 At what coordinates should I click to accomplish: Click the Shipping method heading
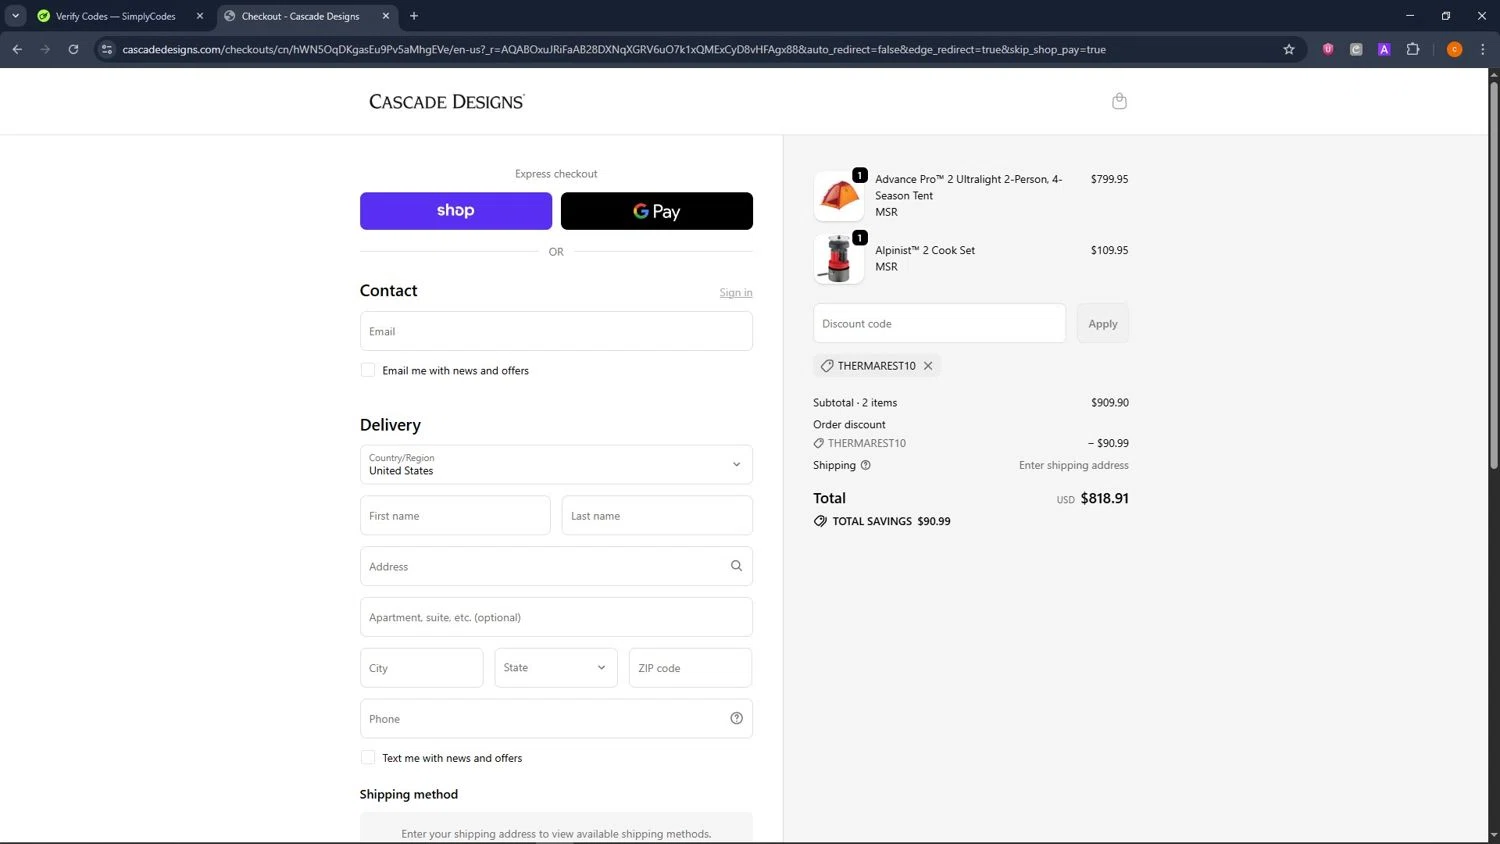[409, 794]
